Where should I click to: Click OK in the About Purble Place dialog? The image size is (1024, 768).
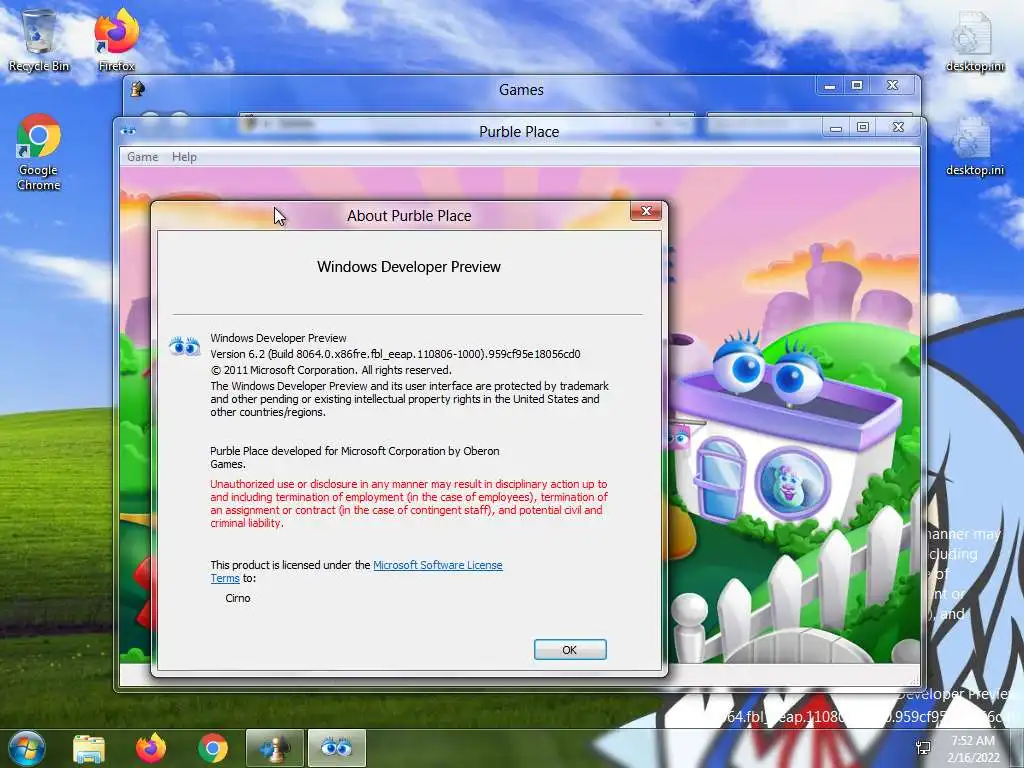(569, 650)
